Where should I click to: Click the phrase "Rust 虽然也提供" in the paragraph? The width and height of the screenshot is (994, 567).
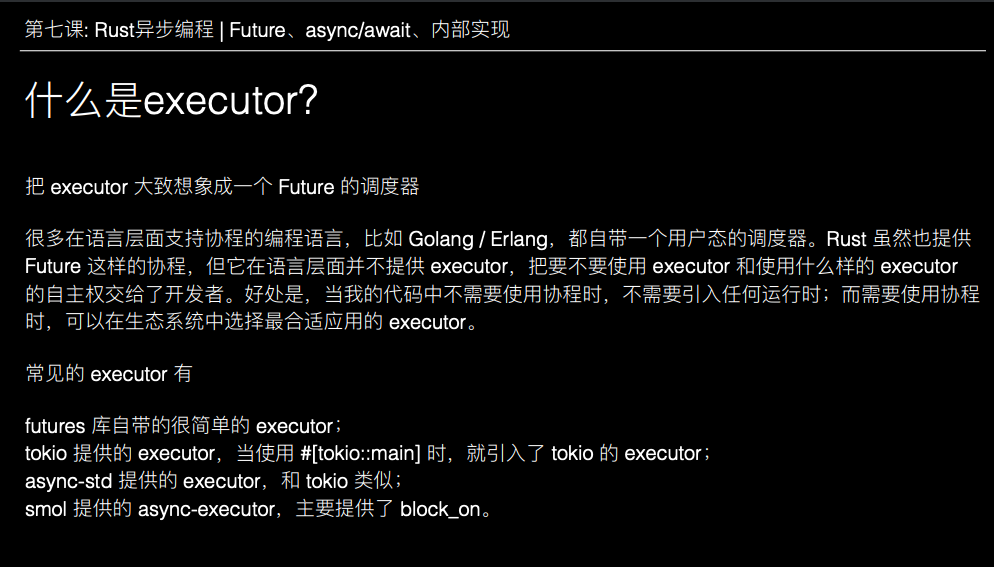pos(899,239)
